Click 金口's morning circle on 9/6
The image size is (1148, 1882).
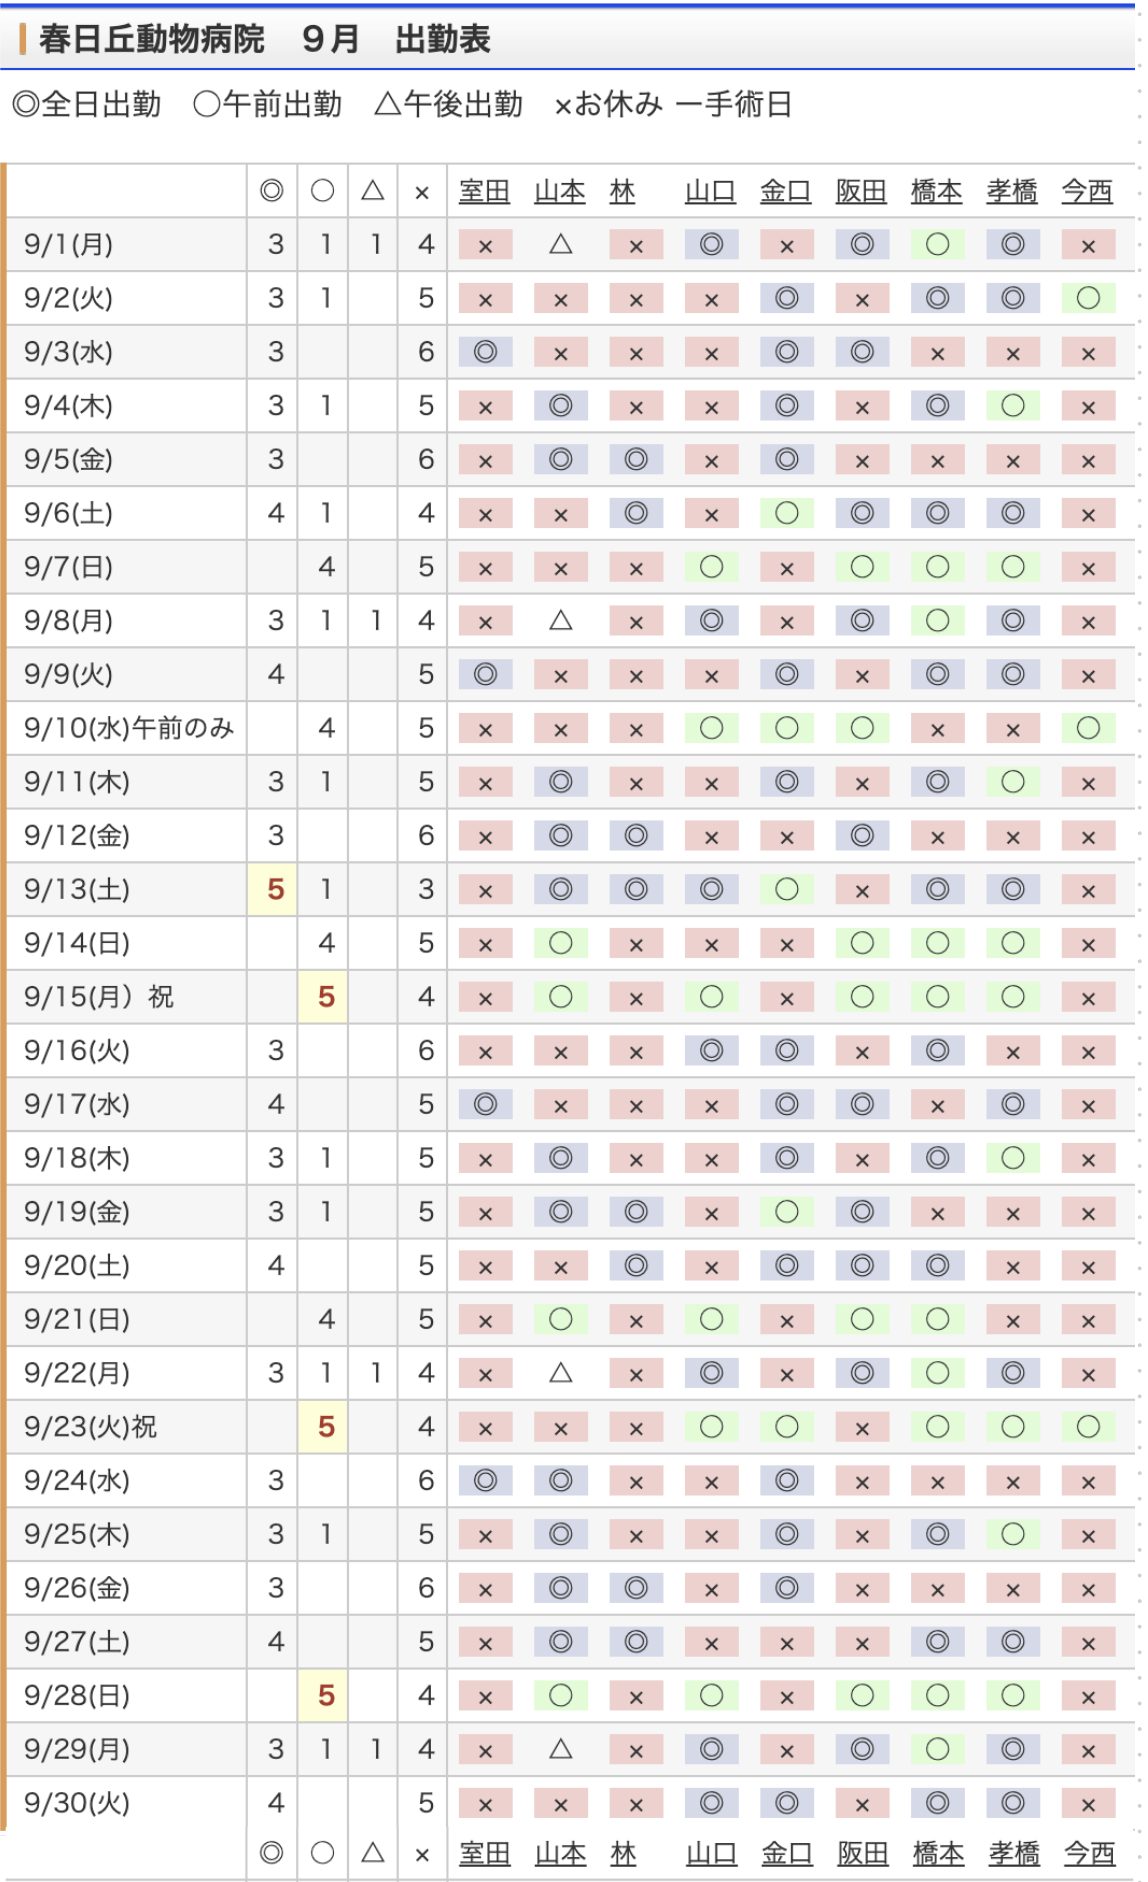pos(787,513)
